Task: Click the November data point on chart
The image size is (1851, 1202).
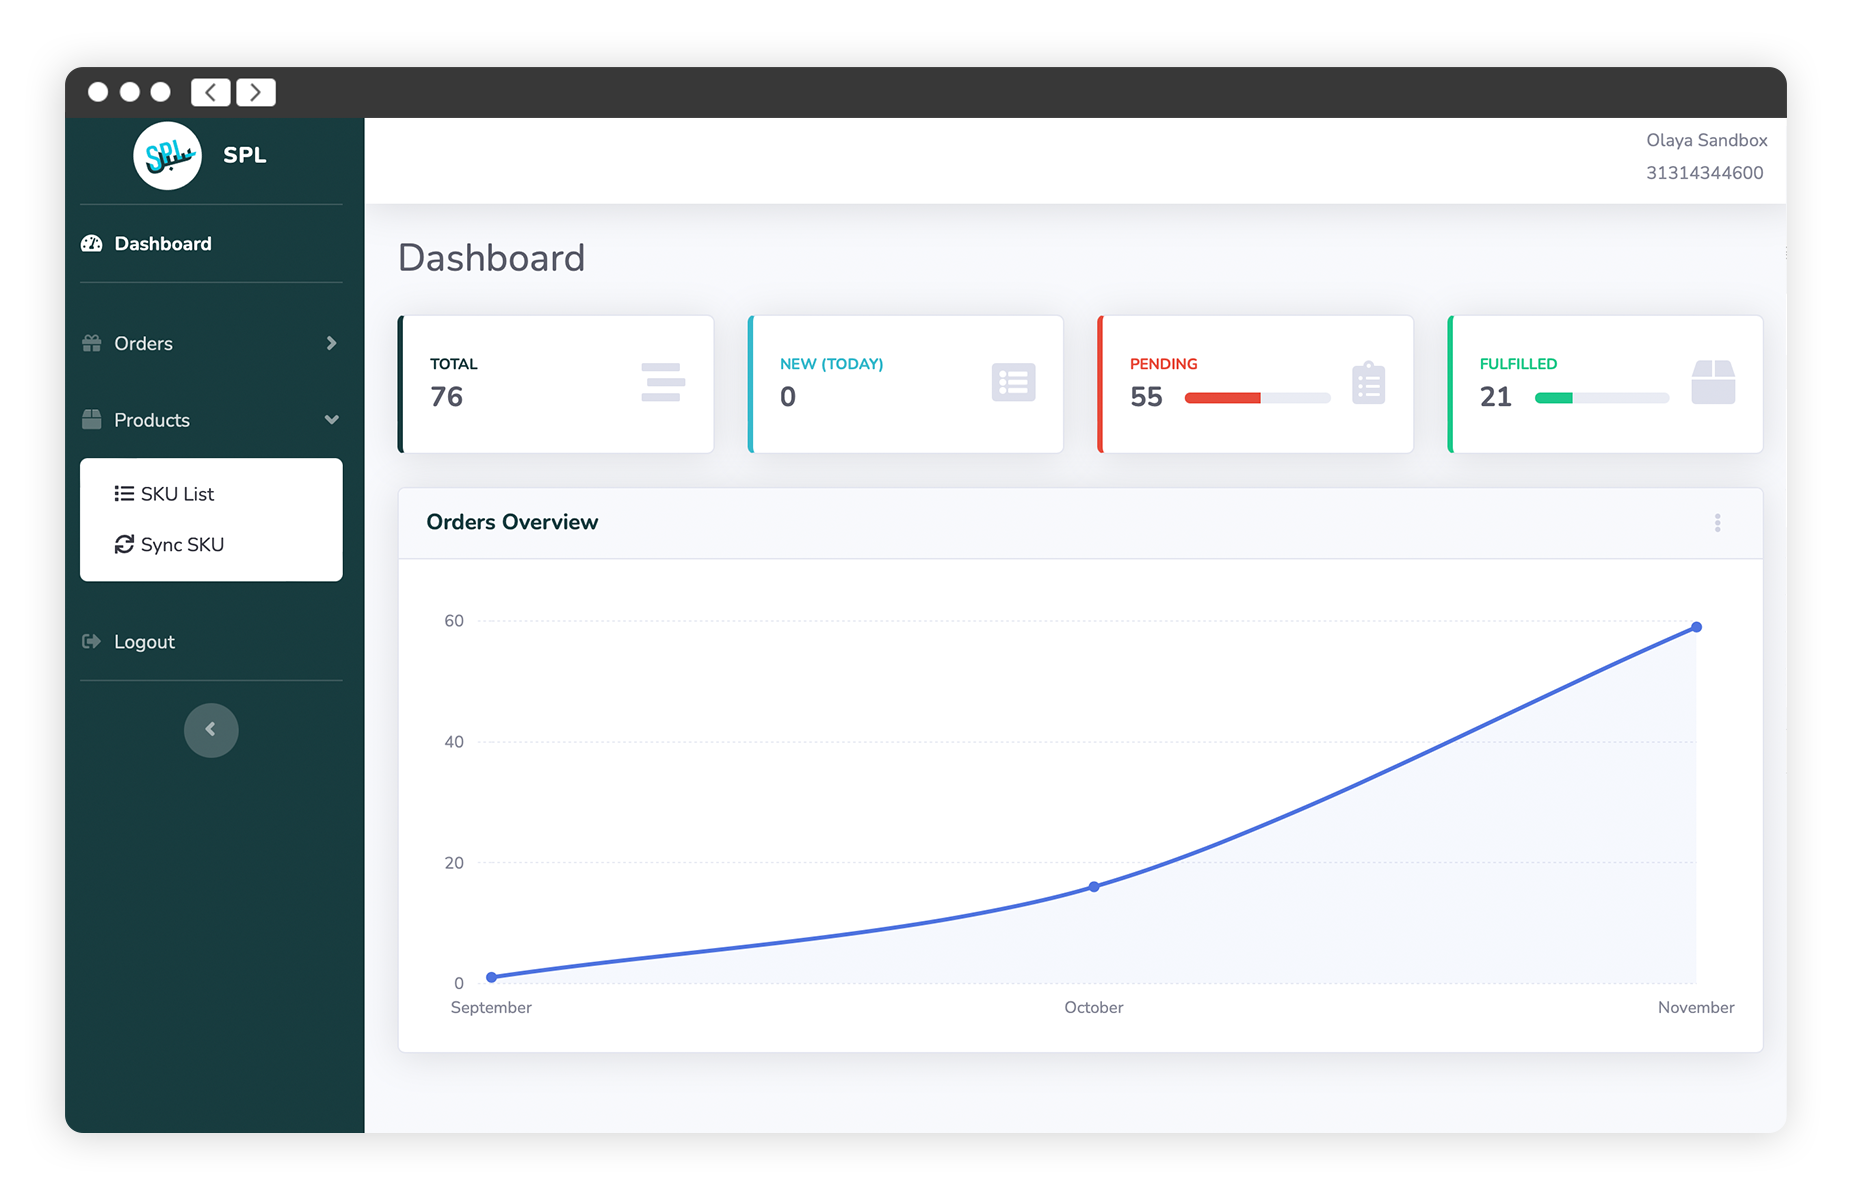Action: tap(1696, 628)
